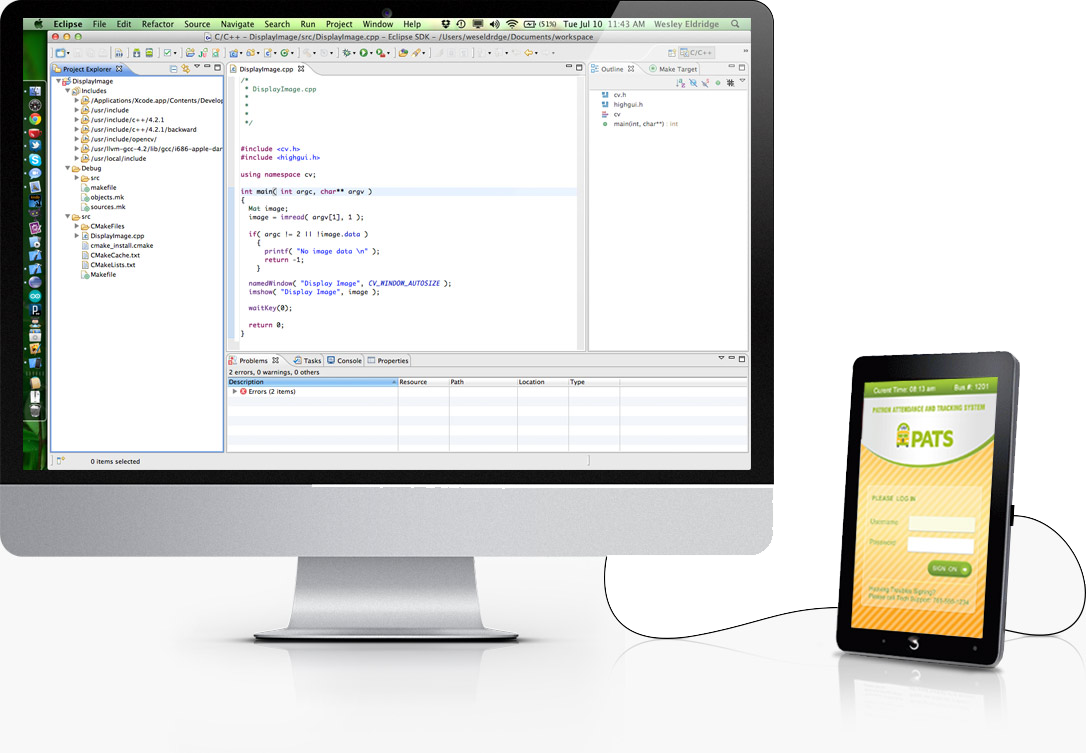
Task: Open the Refactor menu
Action: (x=158, y=24)
